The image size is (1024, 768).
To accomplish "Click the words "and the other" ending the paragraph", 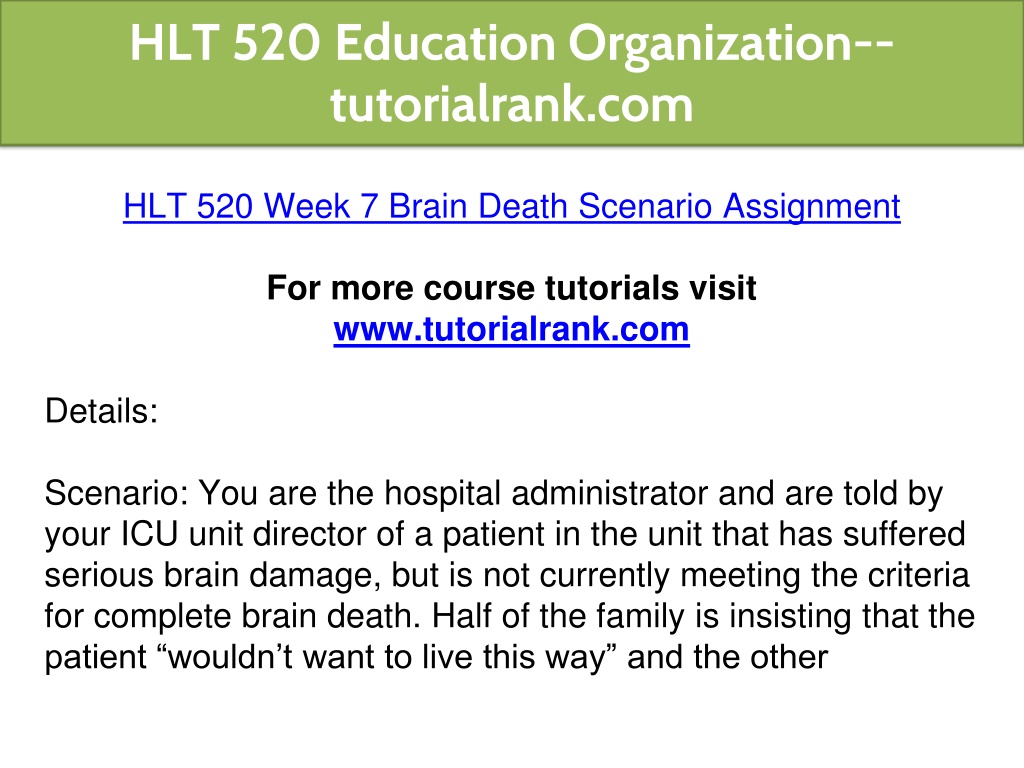I will (728, 657).
